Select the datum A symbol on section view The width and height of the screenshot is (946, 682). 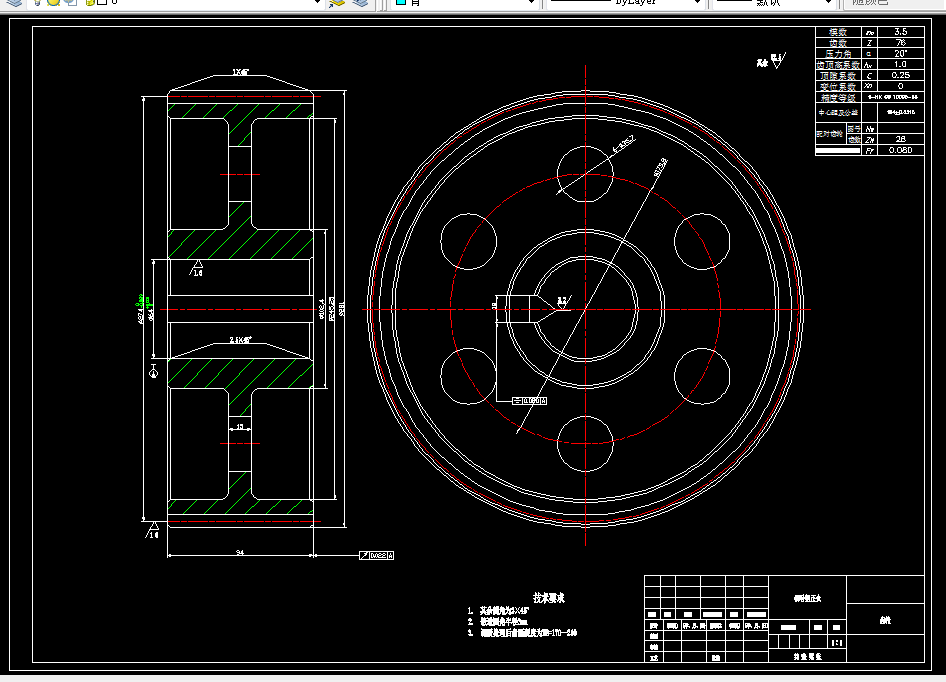(x=153, y=371)
